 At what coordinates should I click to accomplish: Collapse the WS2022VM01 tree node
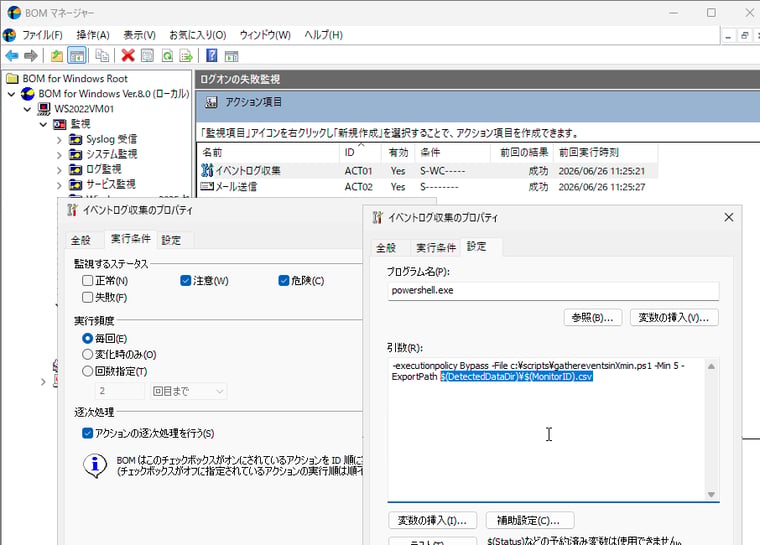pos(27,109)
